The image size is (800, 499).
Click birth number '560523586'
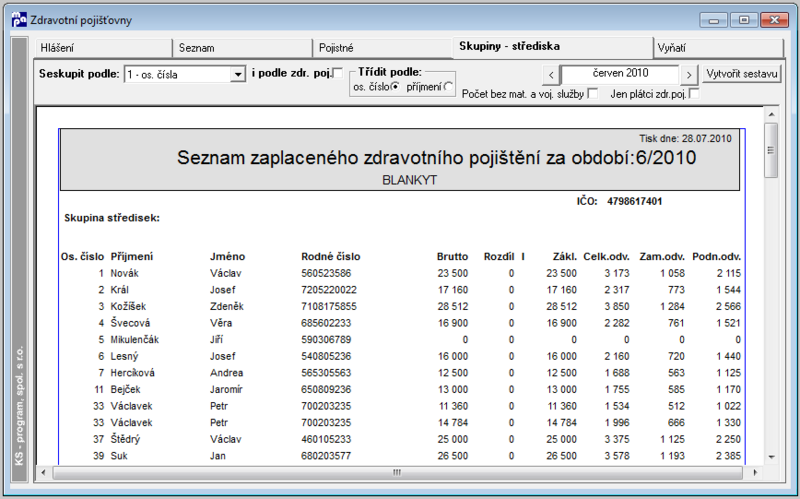pos(326,273)
